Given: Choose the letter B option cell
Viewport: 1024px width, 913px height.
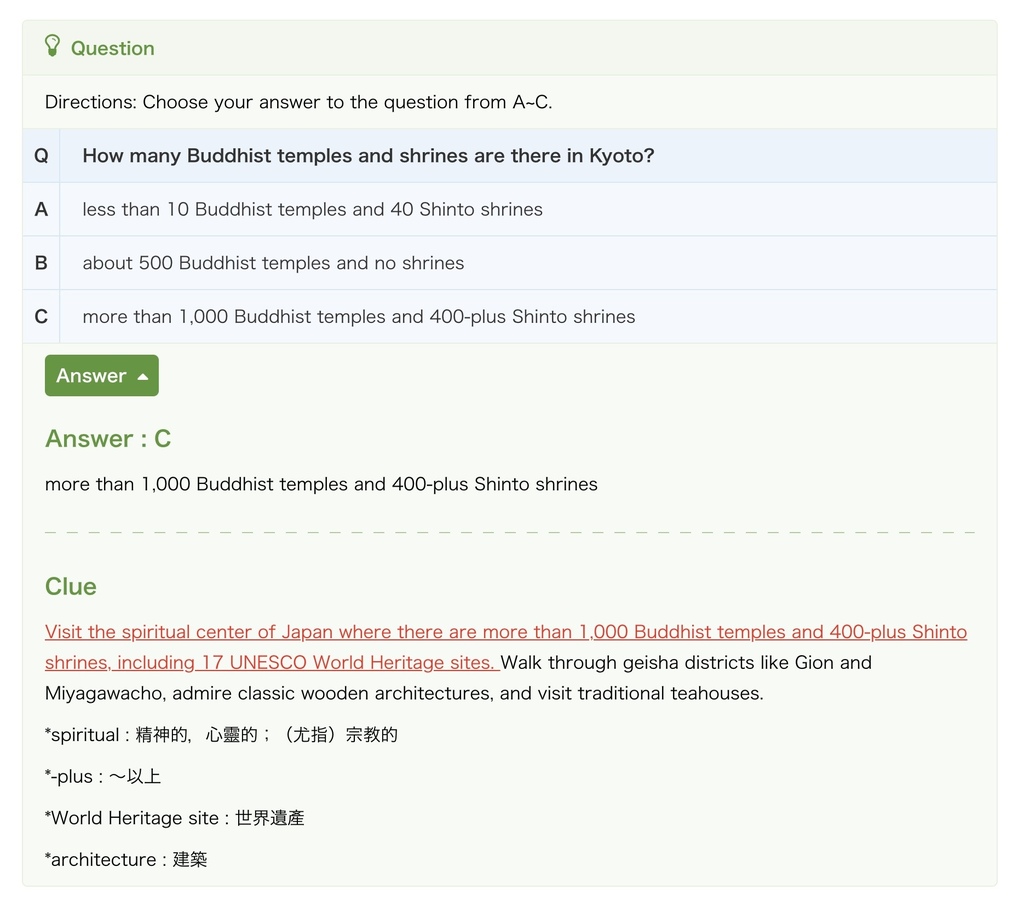Looking at the screenshot, I should (41, 263).
